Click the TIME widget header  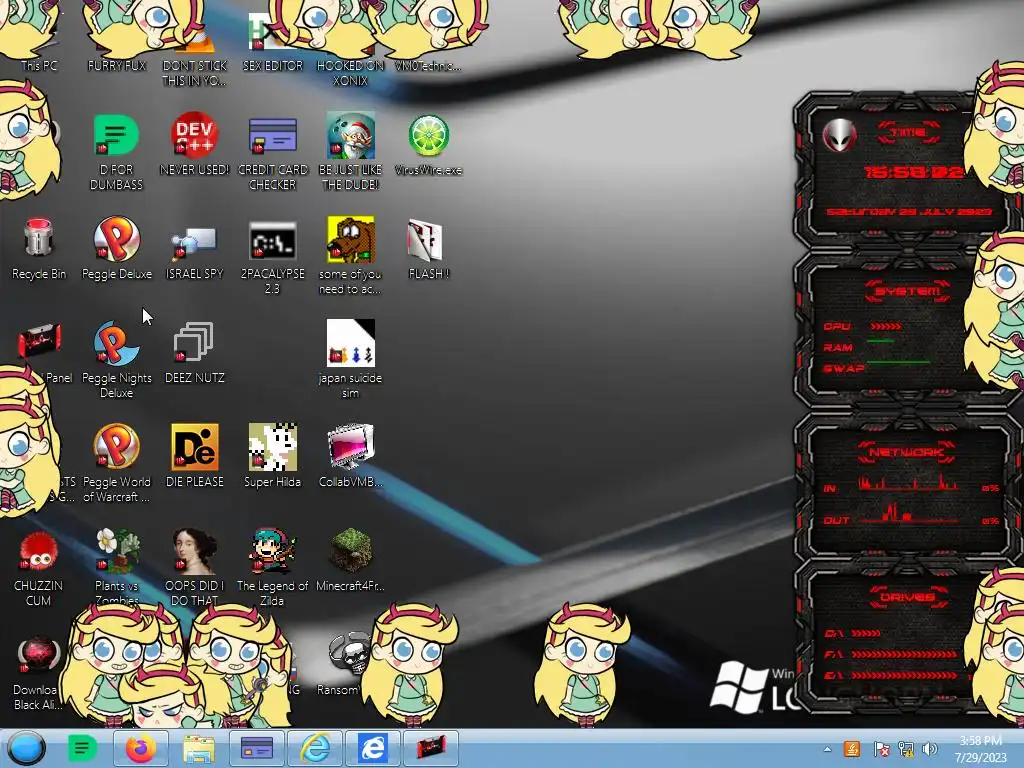click(x=908, y=133)
